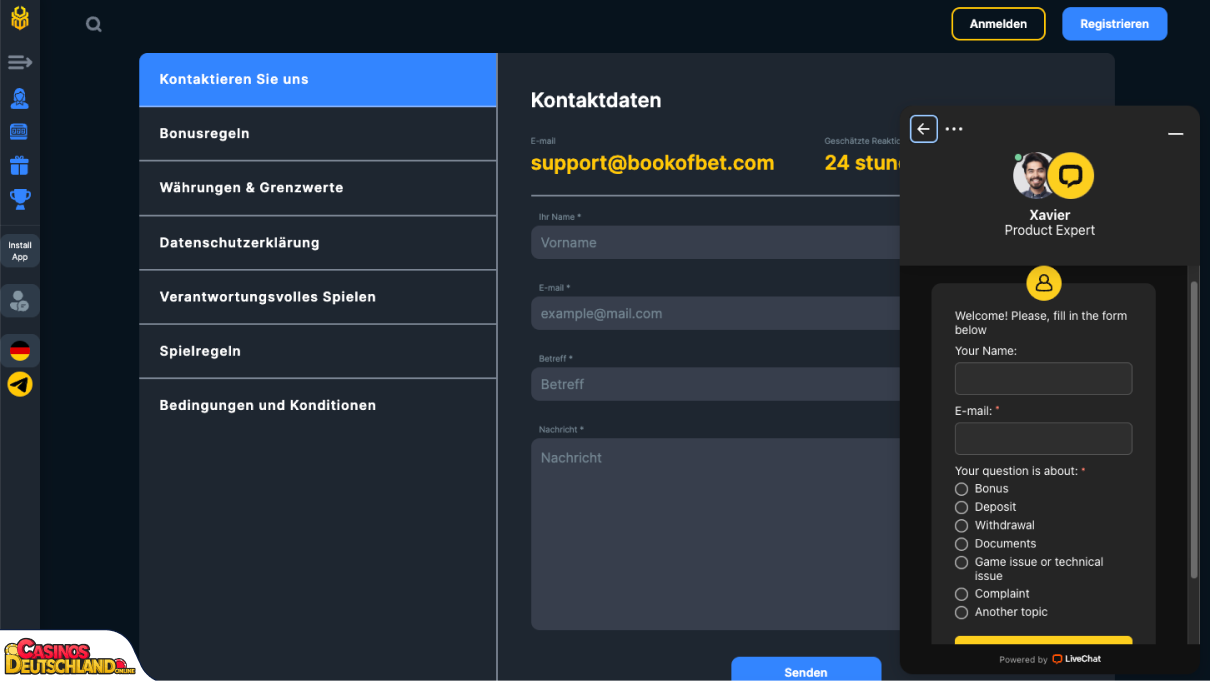Select the Bonus radio option
This screenshot has width=1210, height=681.
(962, 489)
